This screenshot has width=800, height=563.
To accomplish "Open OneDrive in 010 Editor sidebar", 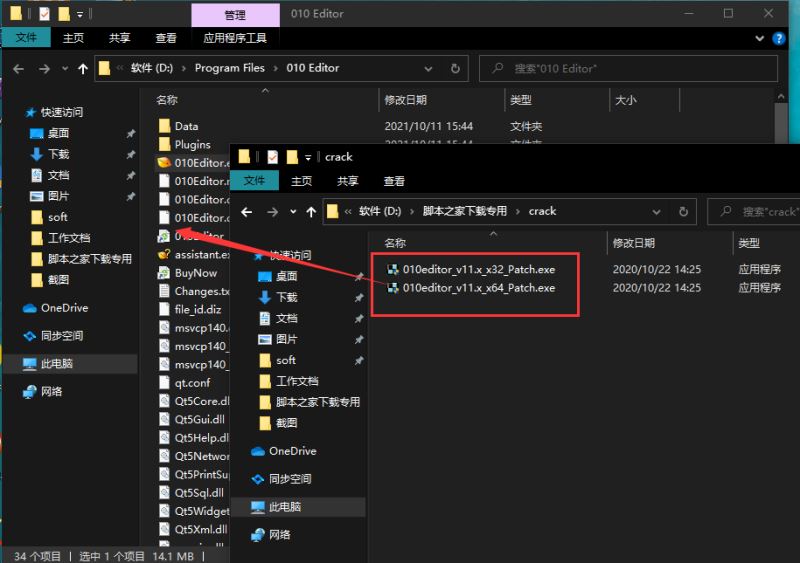I will click(56, 308).
